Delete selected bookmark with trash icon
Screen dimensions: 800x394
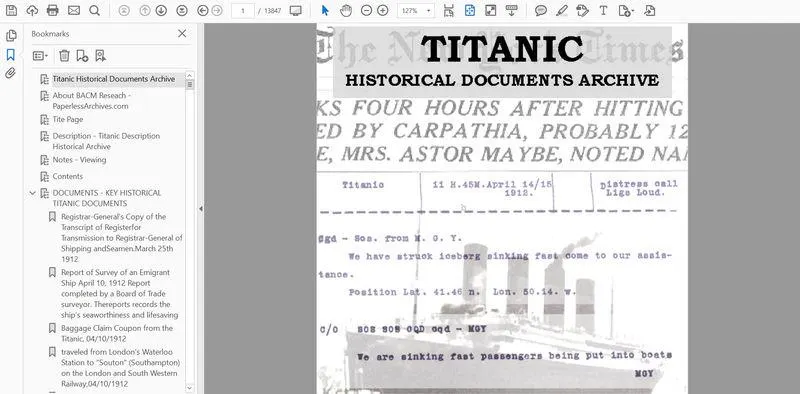click(64, 56)
